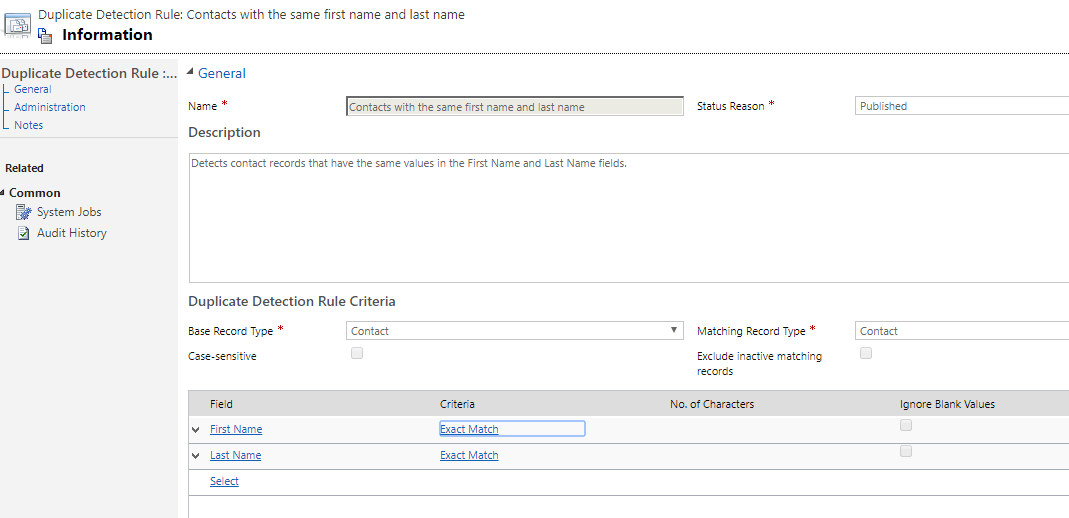Screen dimensions: 1069x518
Task: Expand the First Name row chevron
Action: point(196,429)
